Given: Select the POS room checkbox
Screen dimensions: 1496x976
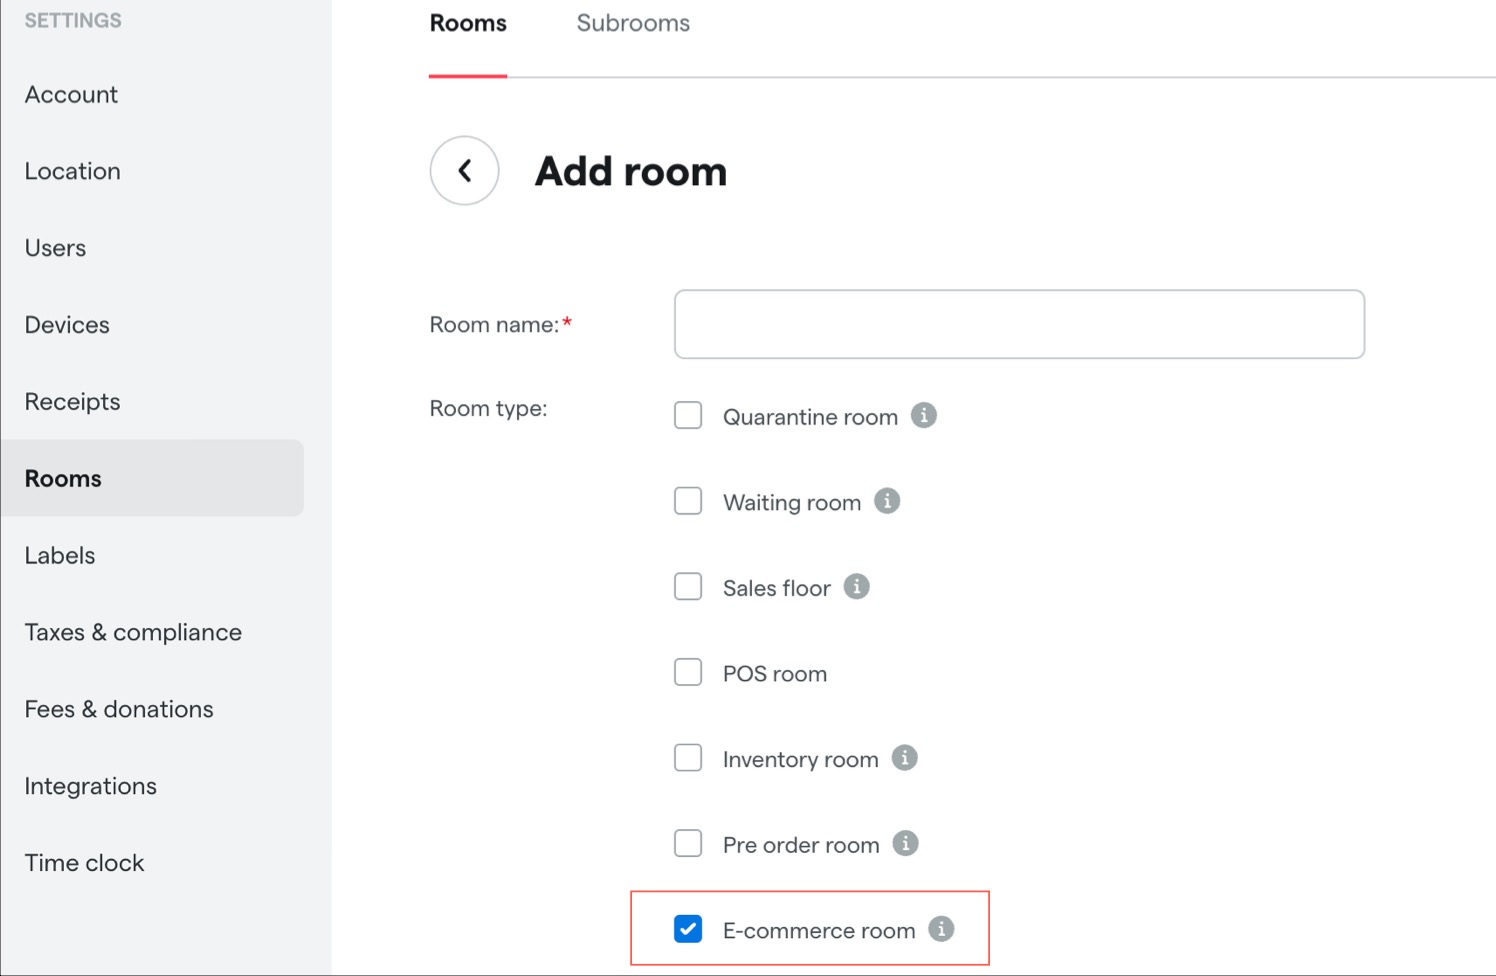Looking at the screenshot, I should tap(688, 672).
